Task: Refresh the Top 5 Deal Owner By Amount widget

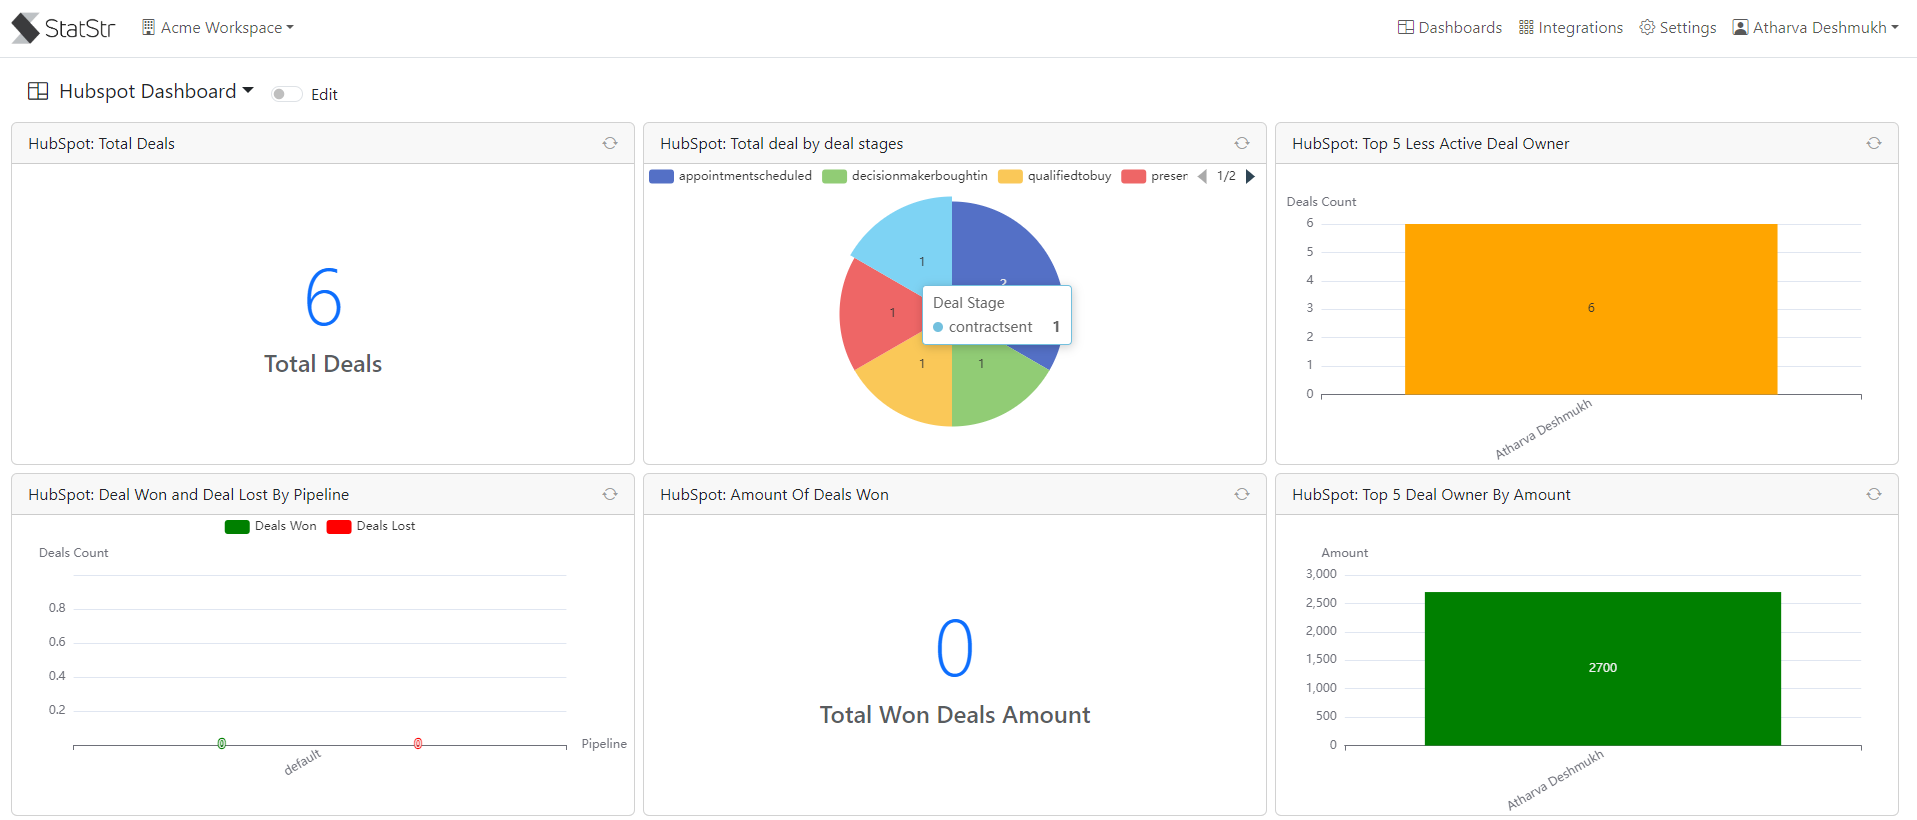Action: 1874,494
